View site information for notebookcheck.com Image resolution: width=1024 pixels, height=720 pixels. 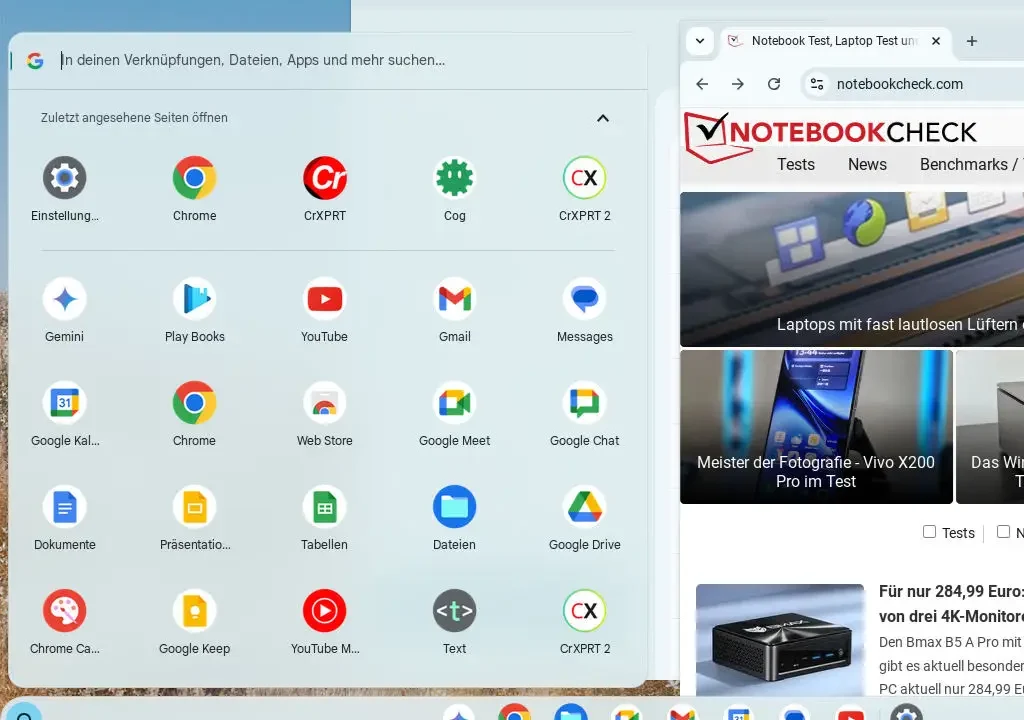[817, 84]
